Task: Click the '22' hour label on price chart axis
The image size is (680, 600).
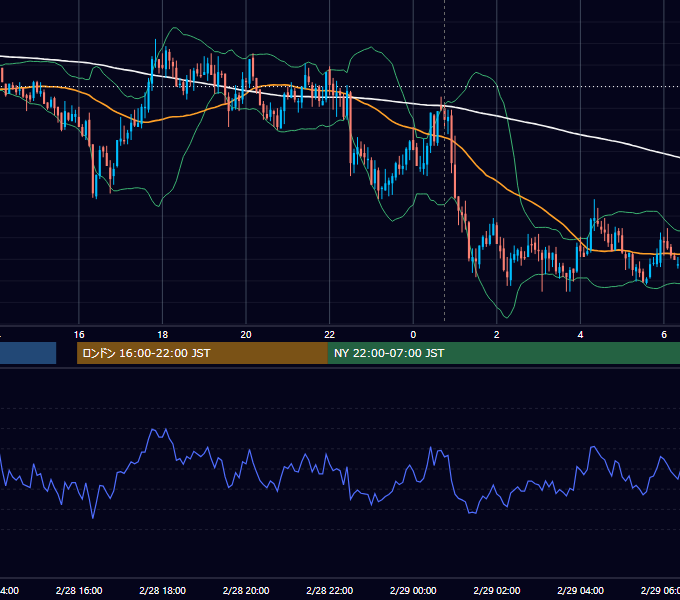Action: (330, 335)
